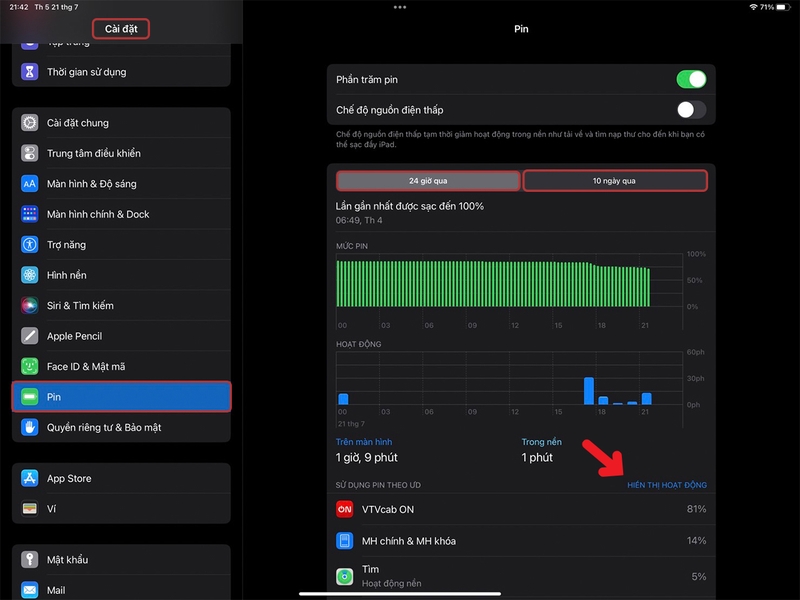Open Quyền riêng tư & Bảo mật hand icon
800x600 pixels.
pyautogui.click(x=30, y=427)
